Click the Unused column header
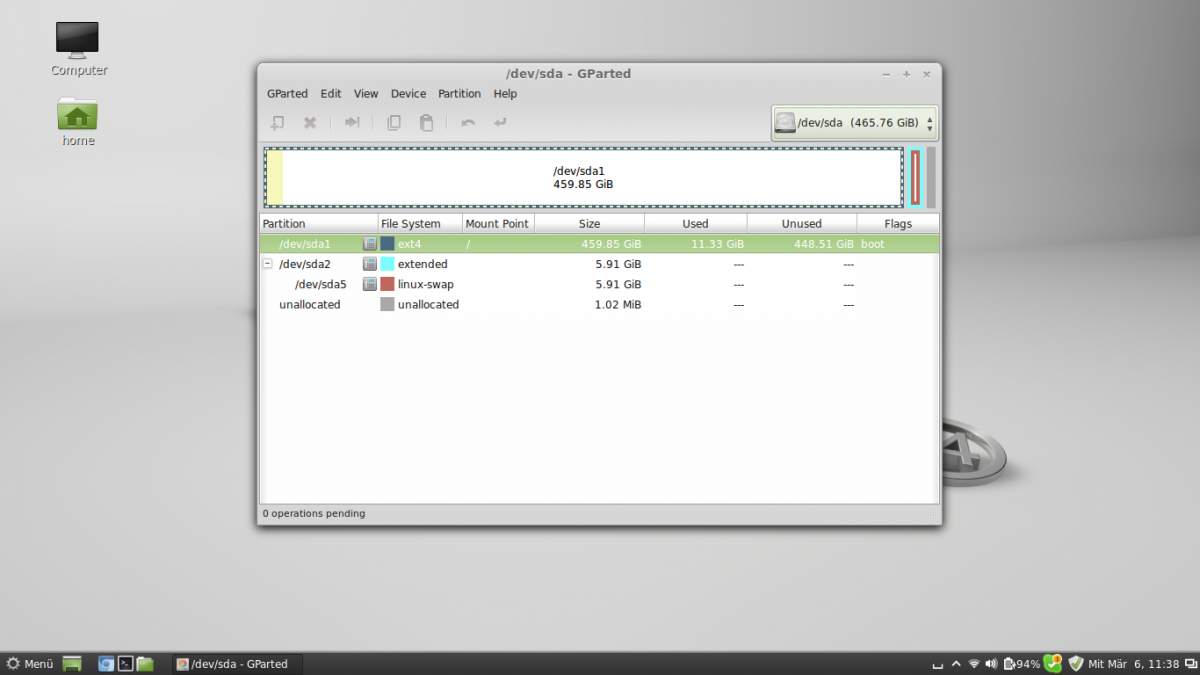The width and height of the screenshot is (1200, 675). (802, 224)
